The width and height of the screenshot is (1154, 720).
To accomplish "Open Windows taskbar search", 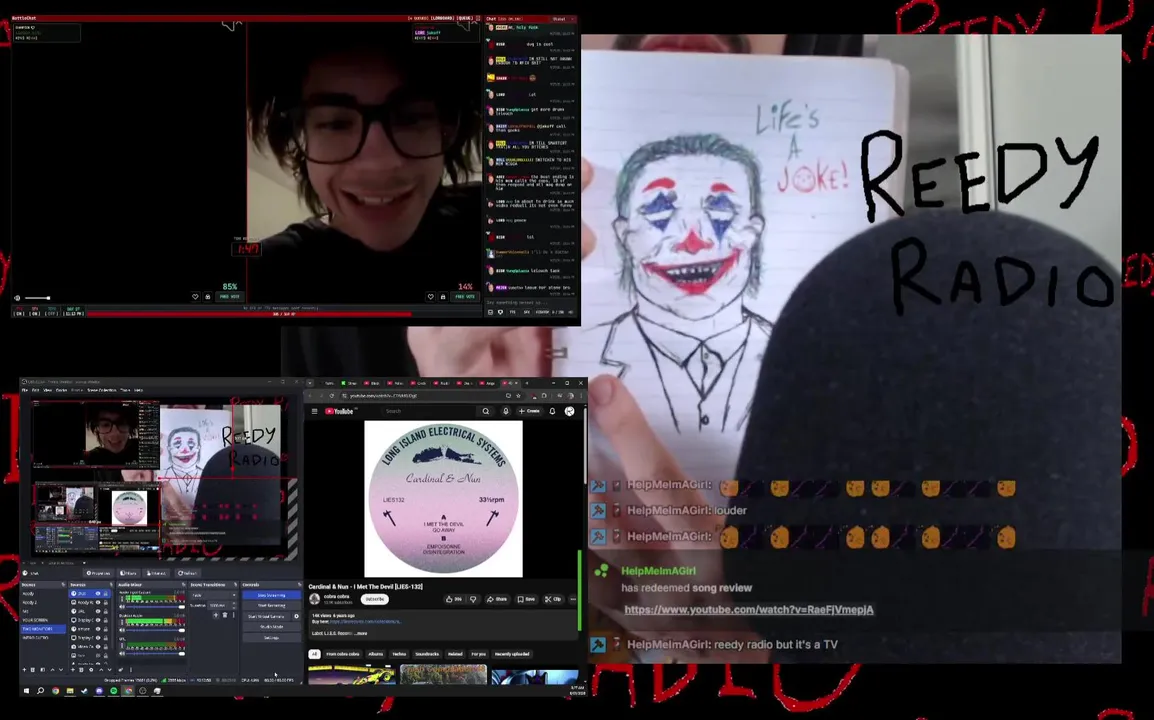I will pos(40,691).
